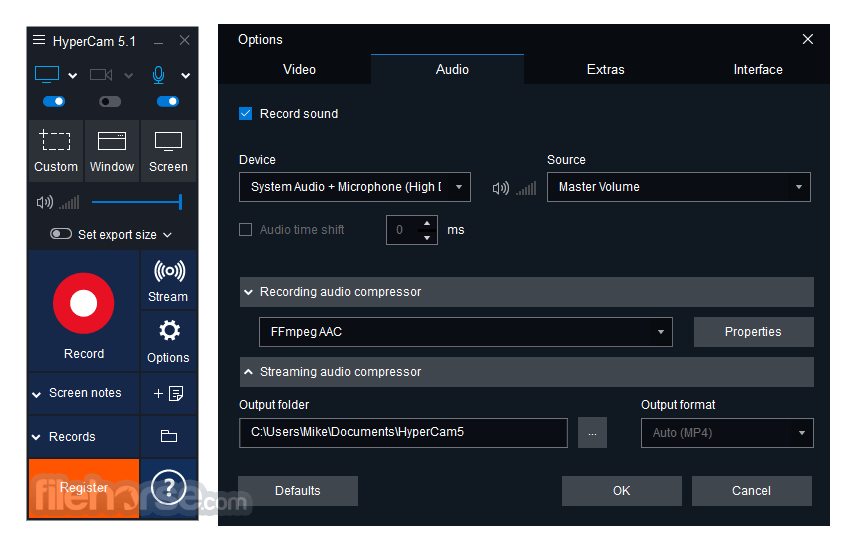This screenshot has height=546, width=853.
Task: Mute speaker icon in HyperCam panel
Action: point(45,202)
